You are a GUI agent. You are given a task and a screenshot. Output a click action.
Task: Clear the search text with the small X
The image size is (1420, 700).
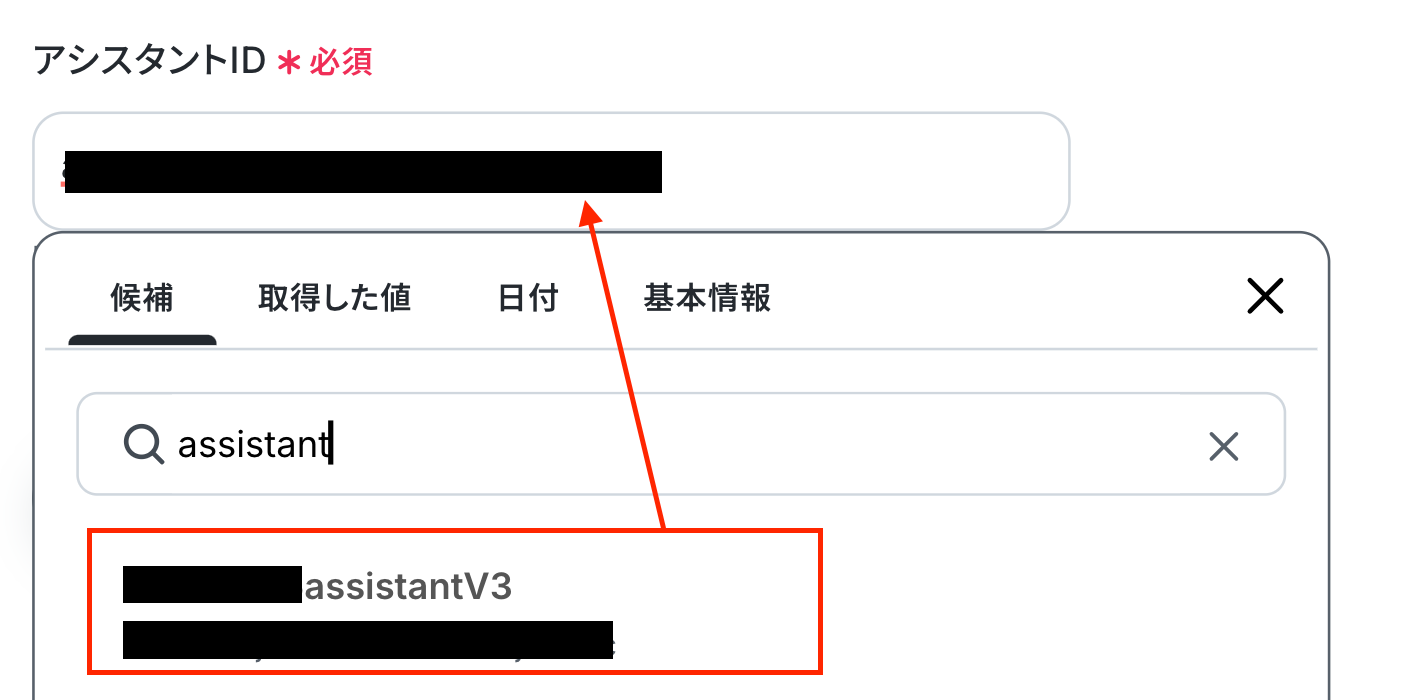[1223, 446]
